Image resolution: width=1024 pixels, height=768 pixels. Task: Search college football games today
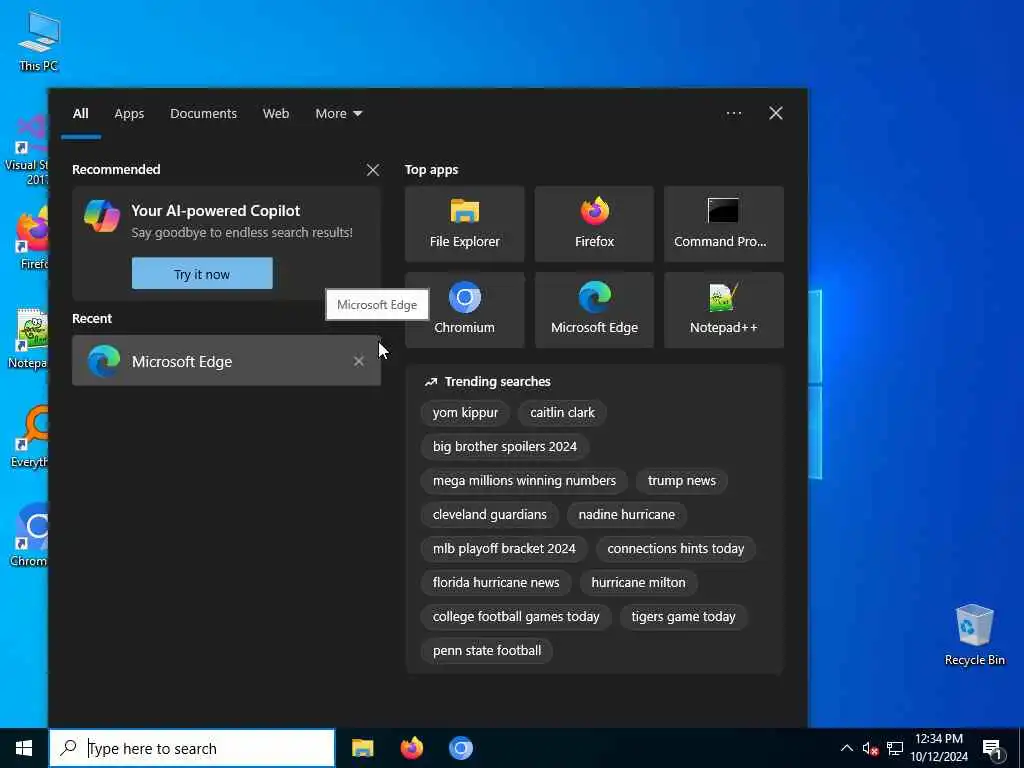[x=516, y=616]
